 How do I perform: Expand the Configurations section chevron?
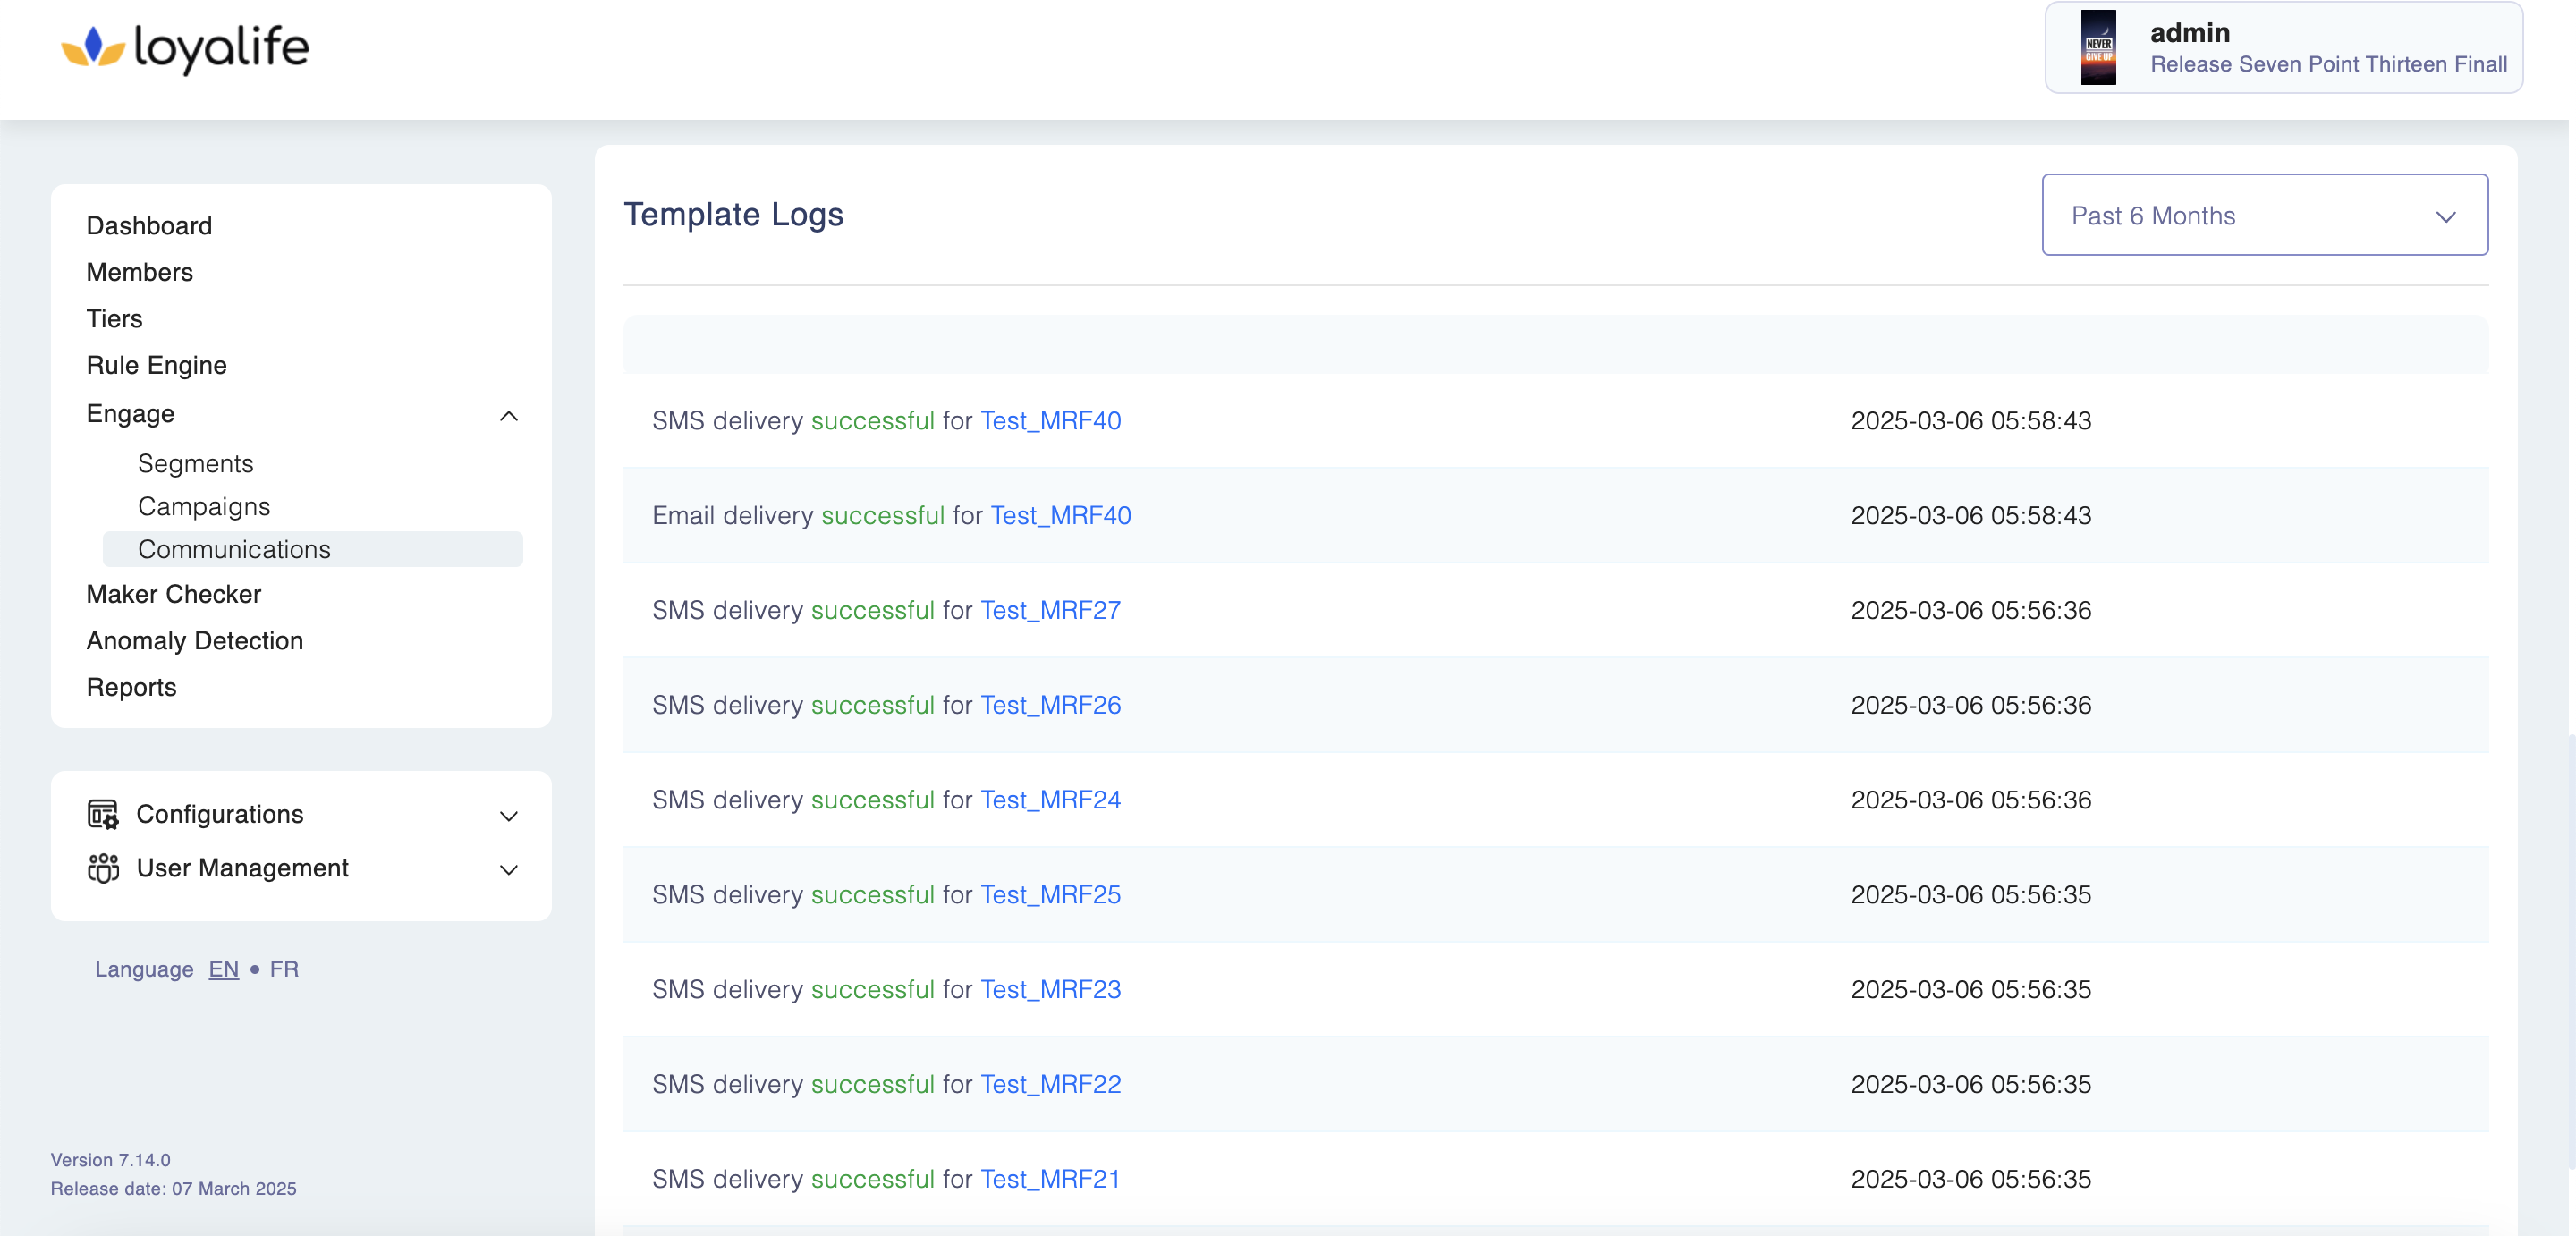[x=508, y=816]
